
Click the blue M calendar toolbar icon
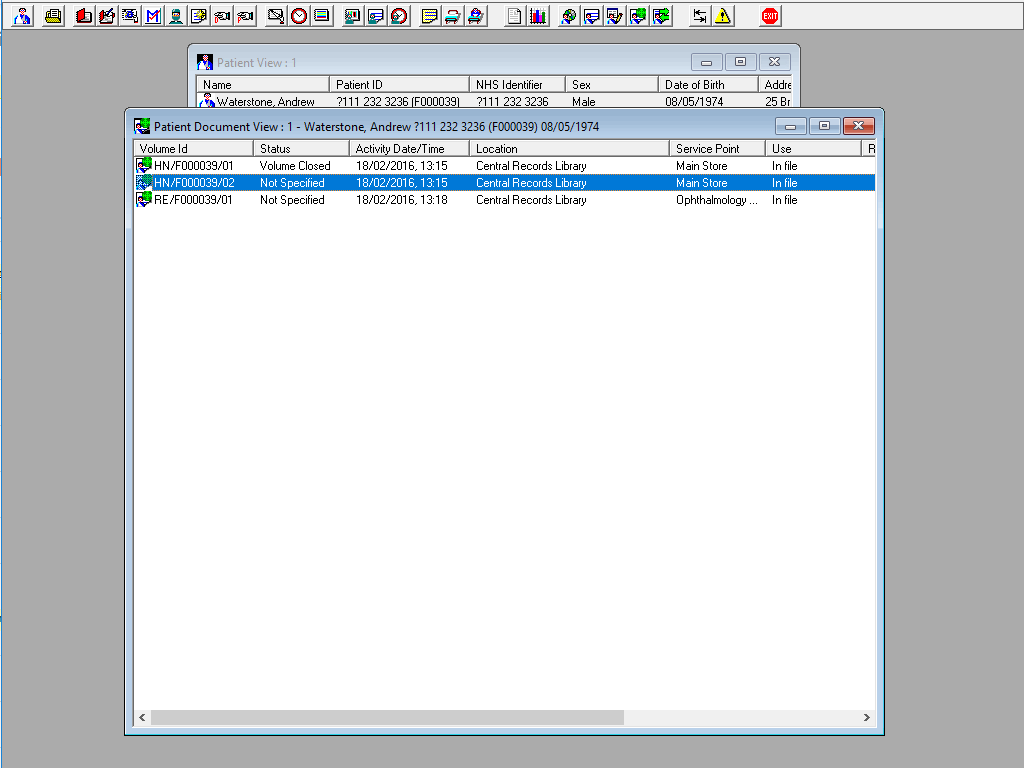pos(153,16)
